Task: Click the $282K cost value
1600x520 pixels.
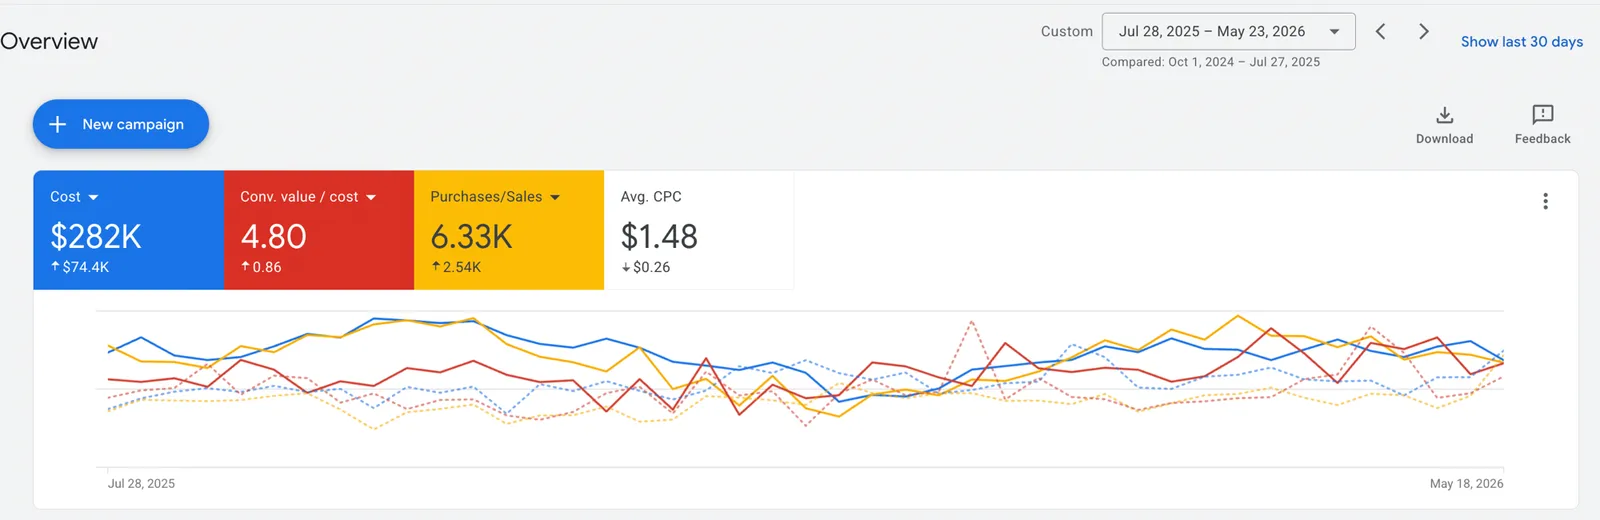Action: point(96,237)
